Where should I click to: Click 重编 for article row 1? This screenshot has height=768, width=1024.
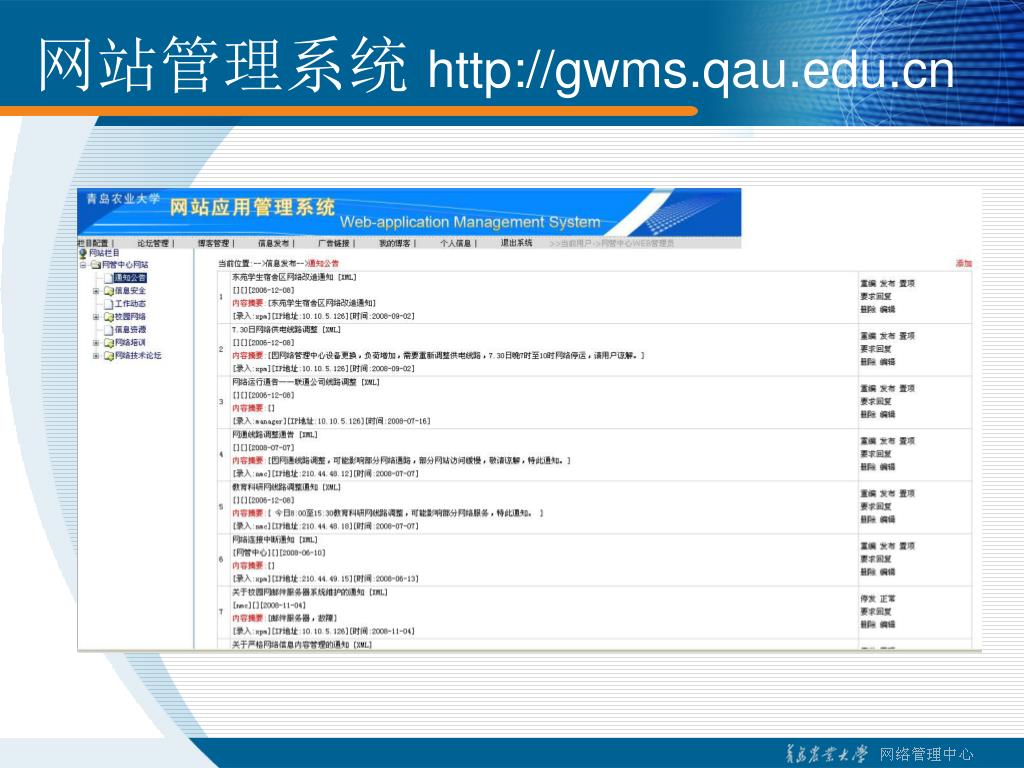868,283
